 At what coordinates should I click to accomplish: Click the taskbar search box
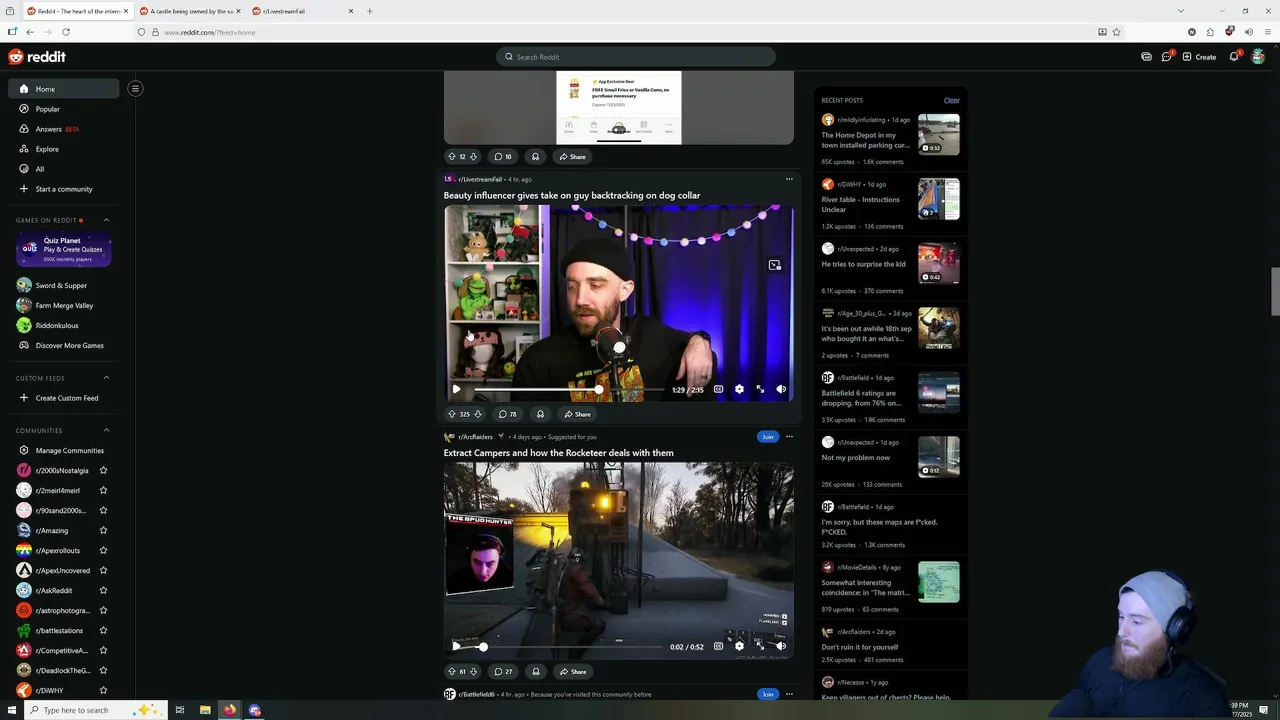[x=94, y=710]
